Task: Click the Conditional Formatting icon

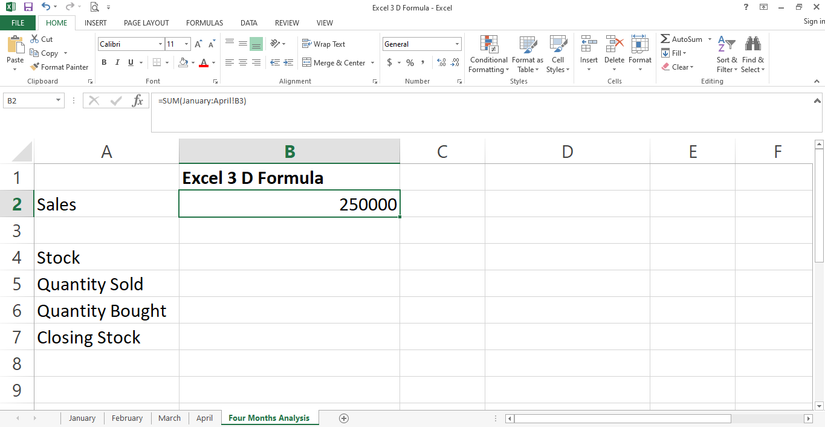Action: 489,45
